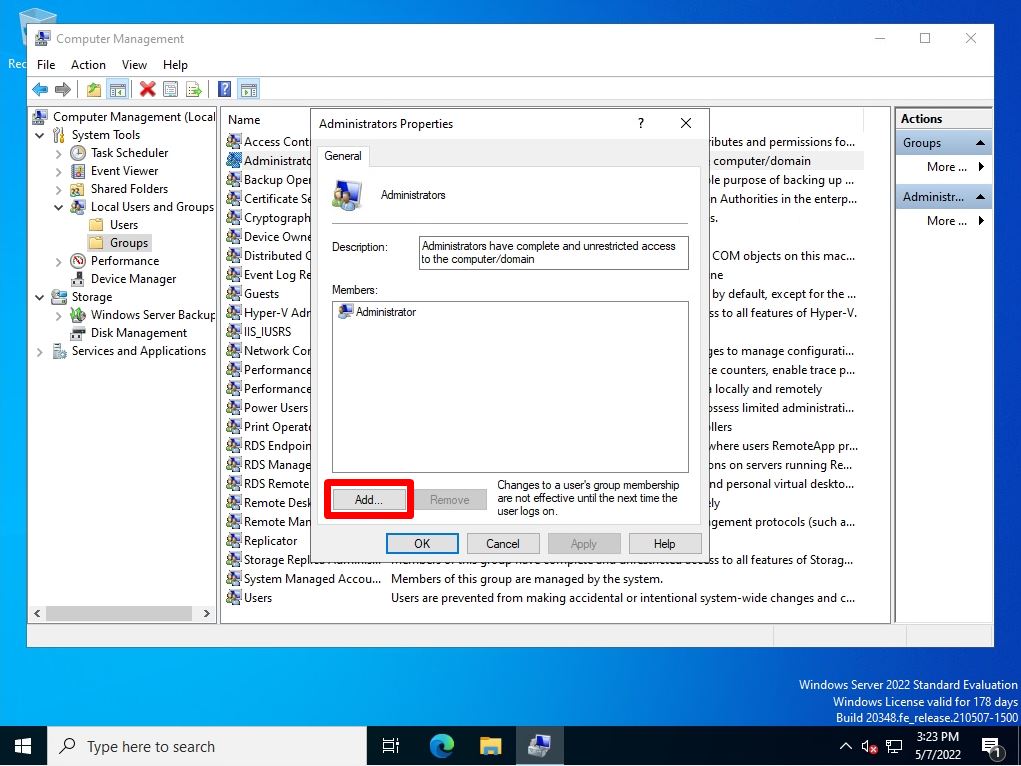The width and height of the screenshot is (1021, 766).
Task: Select the Groups folder in the tree
Action: [x=119, y=243]
